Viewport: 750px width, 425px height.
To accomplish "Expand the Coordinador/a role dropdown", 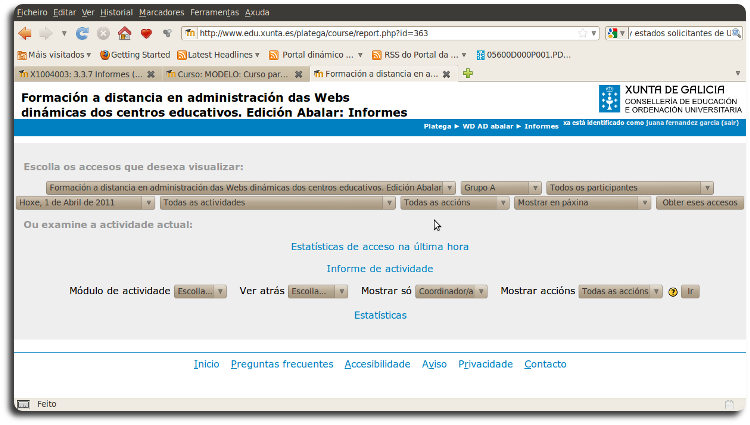I will (x=451, y=292).
